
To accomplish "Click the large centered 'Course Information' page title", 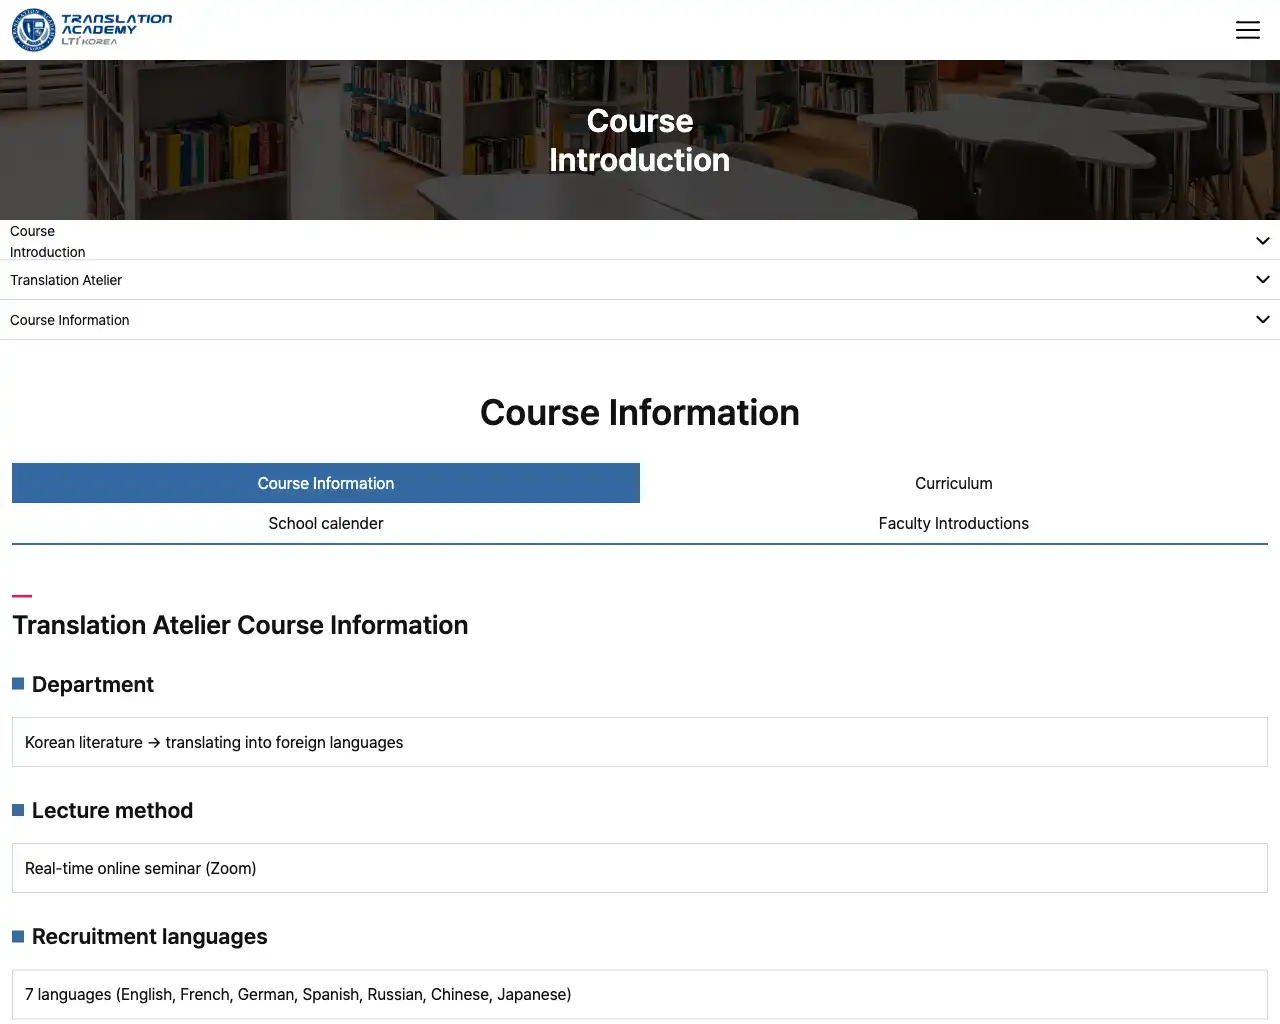I will (x=640, y=413).
